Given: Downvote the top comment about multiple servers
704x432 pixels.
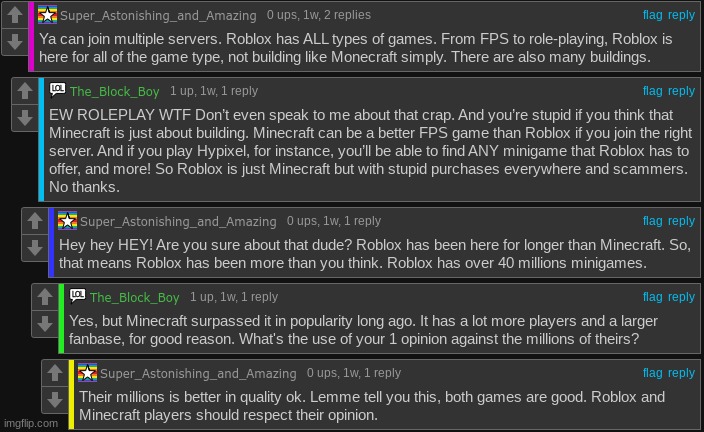Looking at the screenshot, I should click(x=15, y=42).
